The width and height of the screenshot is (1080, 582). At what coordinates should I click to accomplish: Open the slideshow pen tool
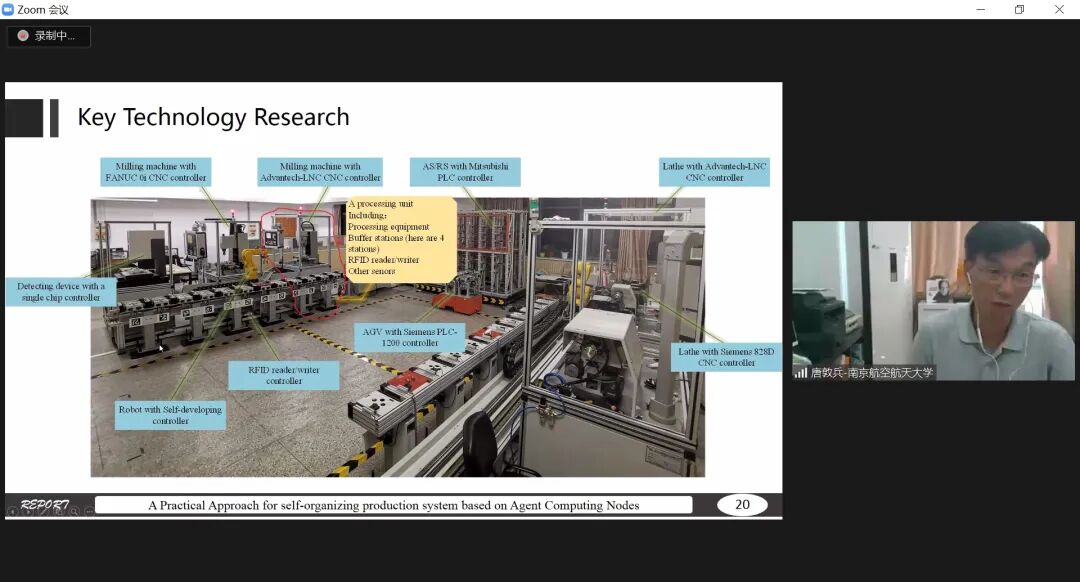pyautogui.click(x=43, y=512)
